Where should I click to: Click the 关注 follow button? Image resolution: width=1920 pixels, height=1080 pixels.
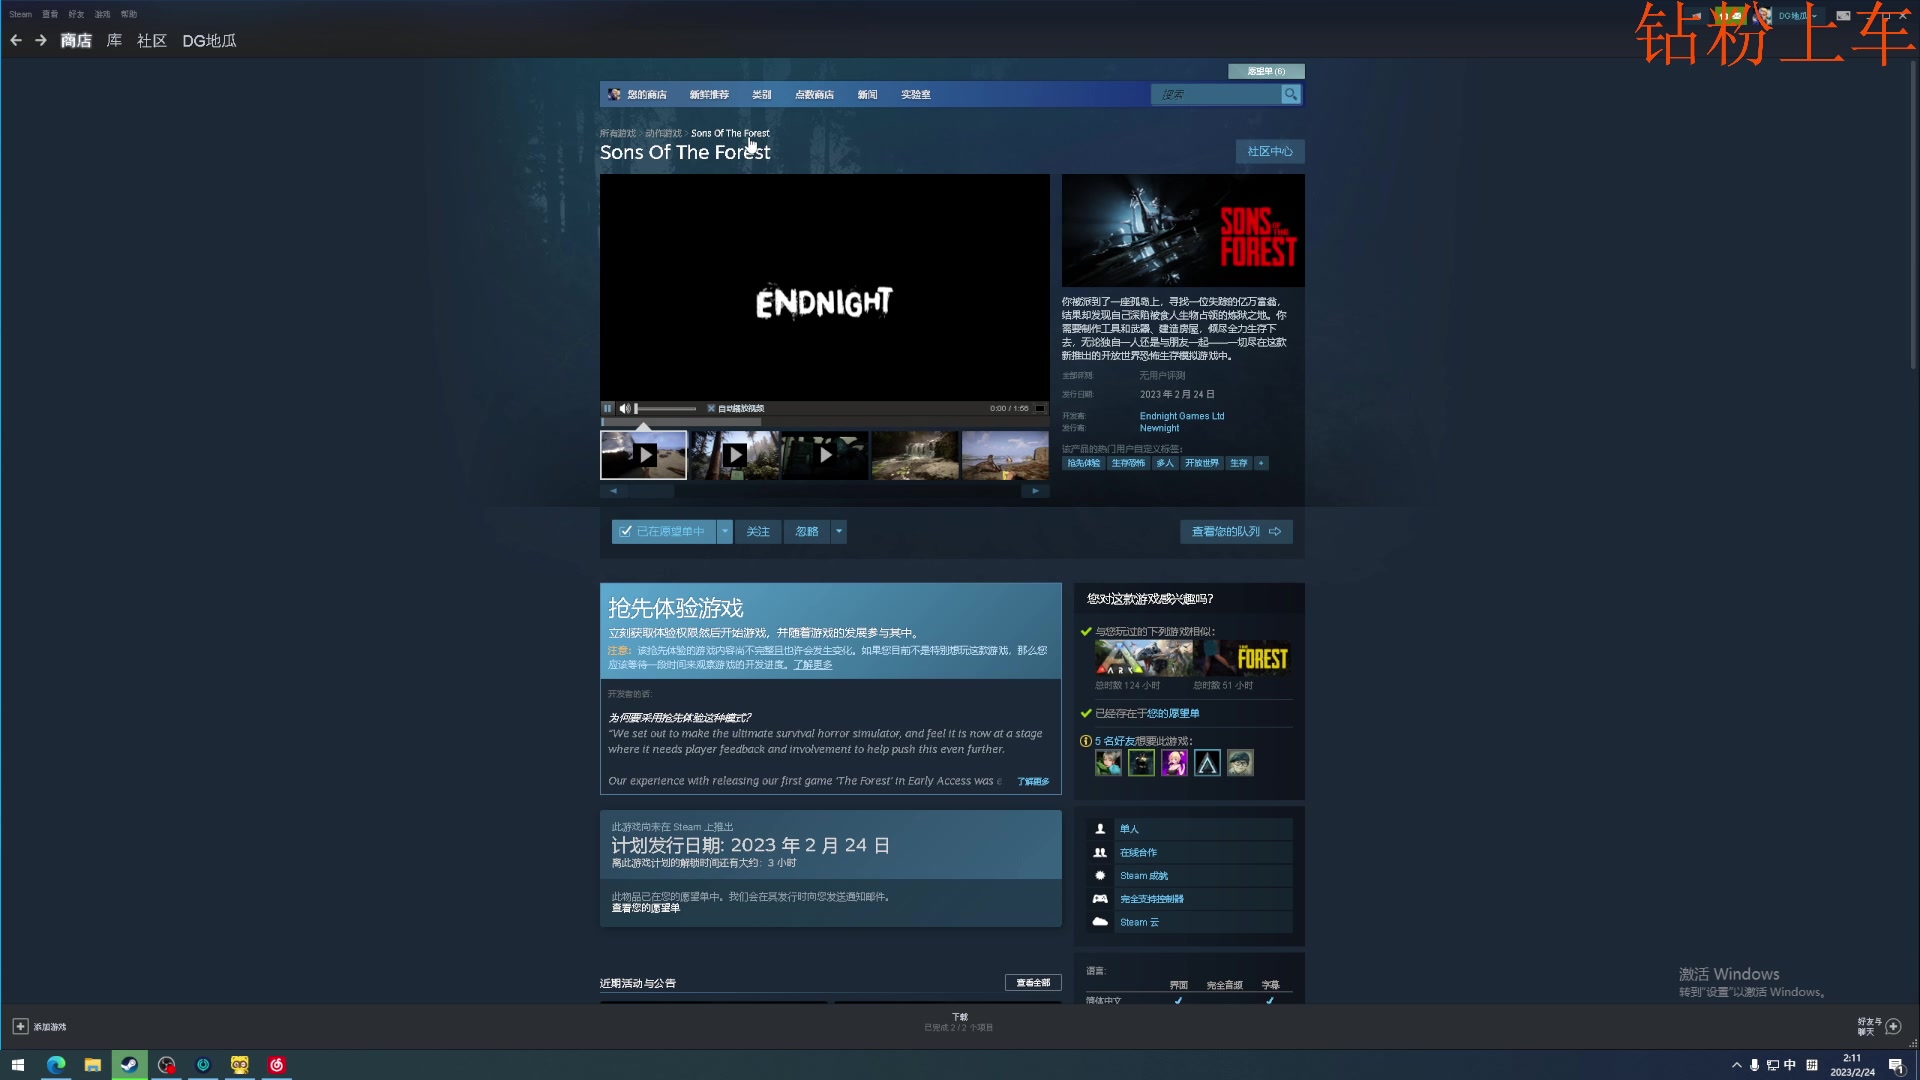click(758, 532)
